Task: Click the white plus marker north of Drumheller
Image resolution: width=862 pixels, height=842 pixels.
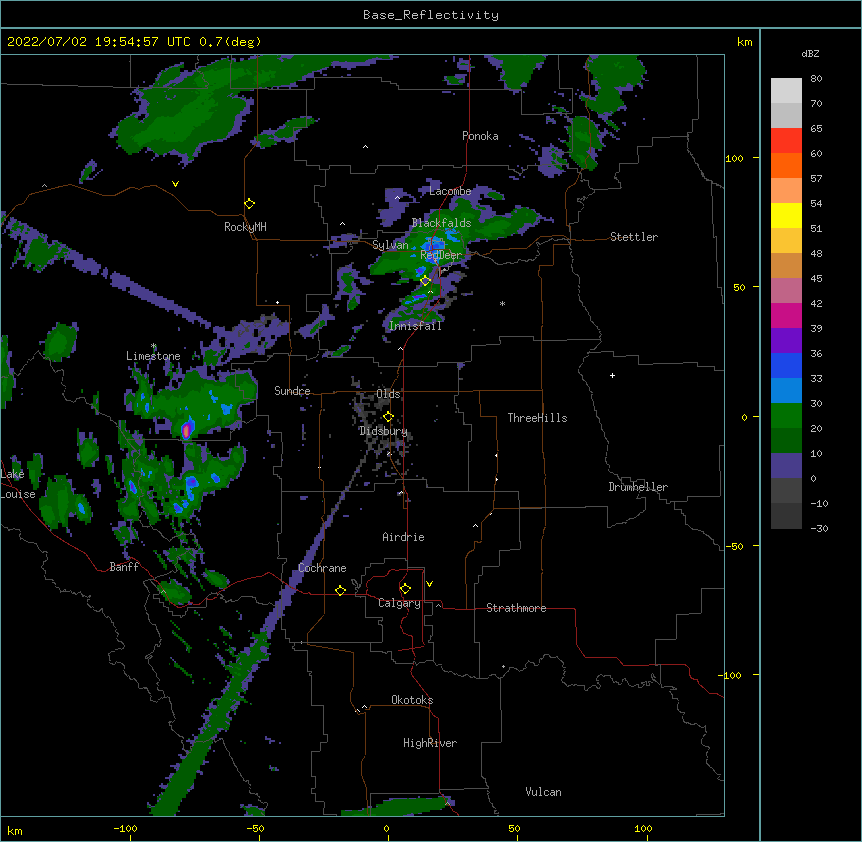Action: pyautogui.click(x=612, y=375)
